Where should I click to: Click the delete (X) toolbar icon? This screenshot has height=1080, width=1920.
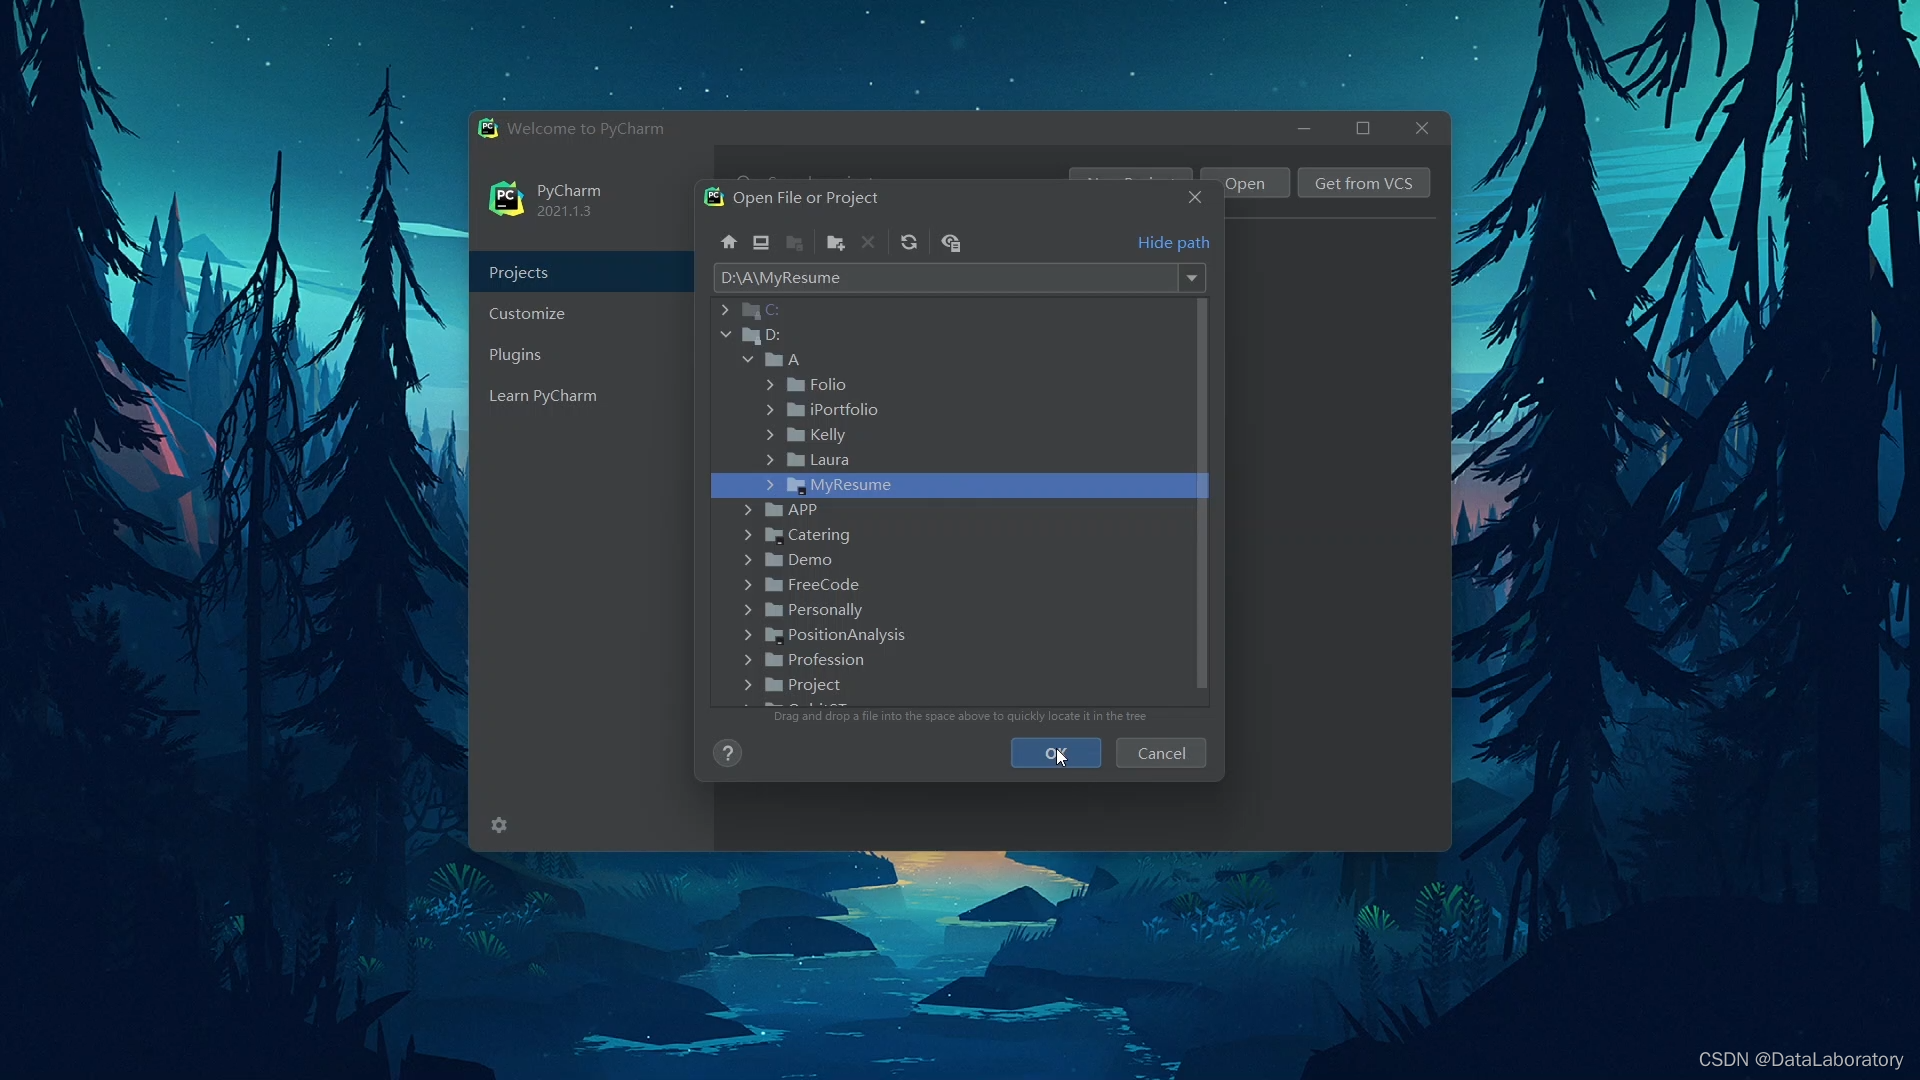click(x=868, y=243)
